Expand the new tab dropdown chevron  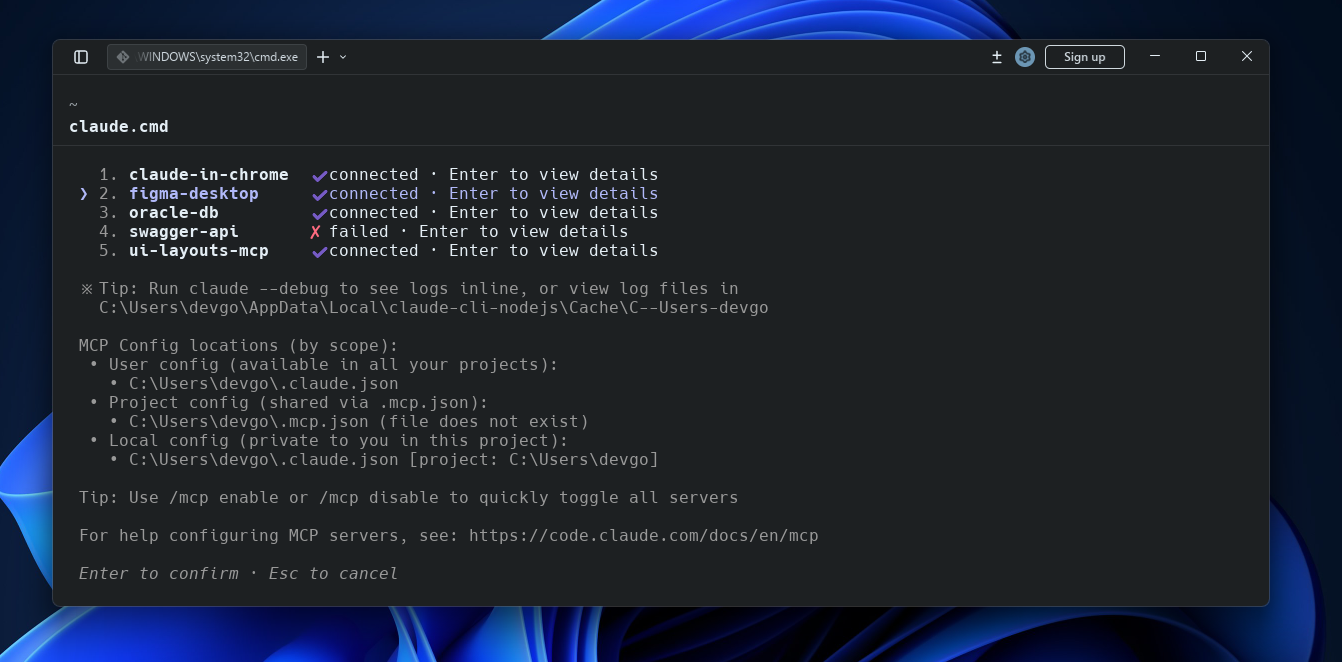coord(343,57)
